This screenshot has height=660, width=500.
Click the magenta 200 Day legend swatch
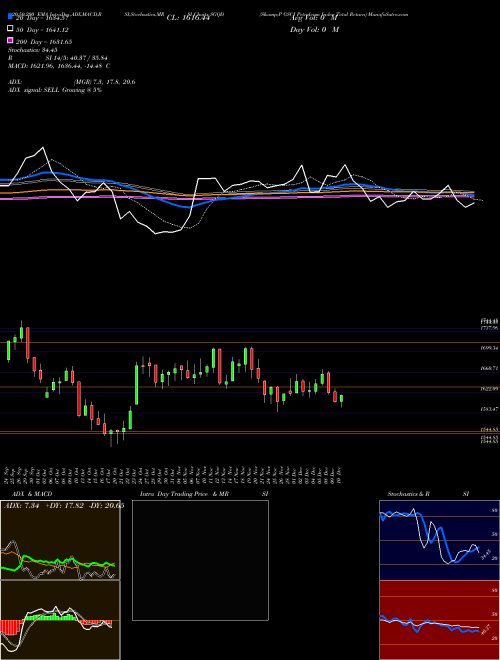10,40
